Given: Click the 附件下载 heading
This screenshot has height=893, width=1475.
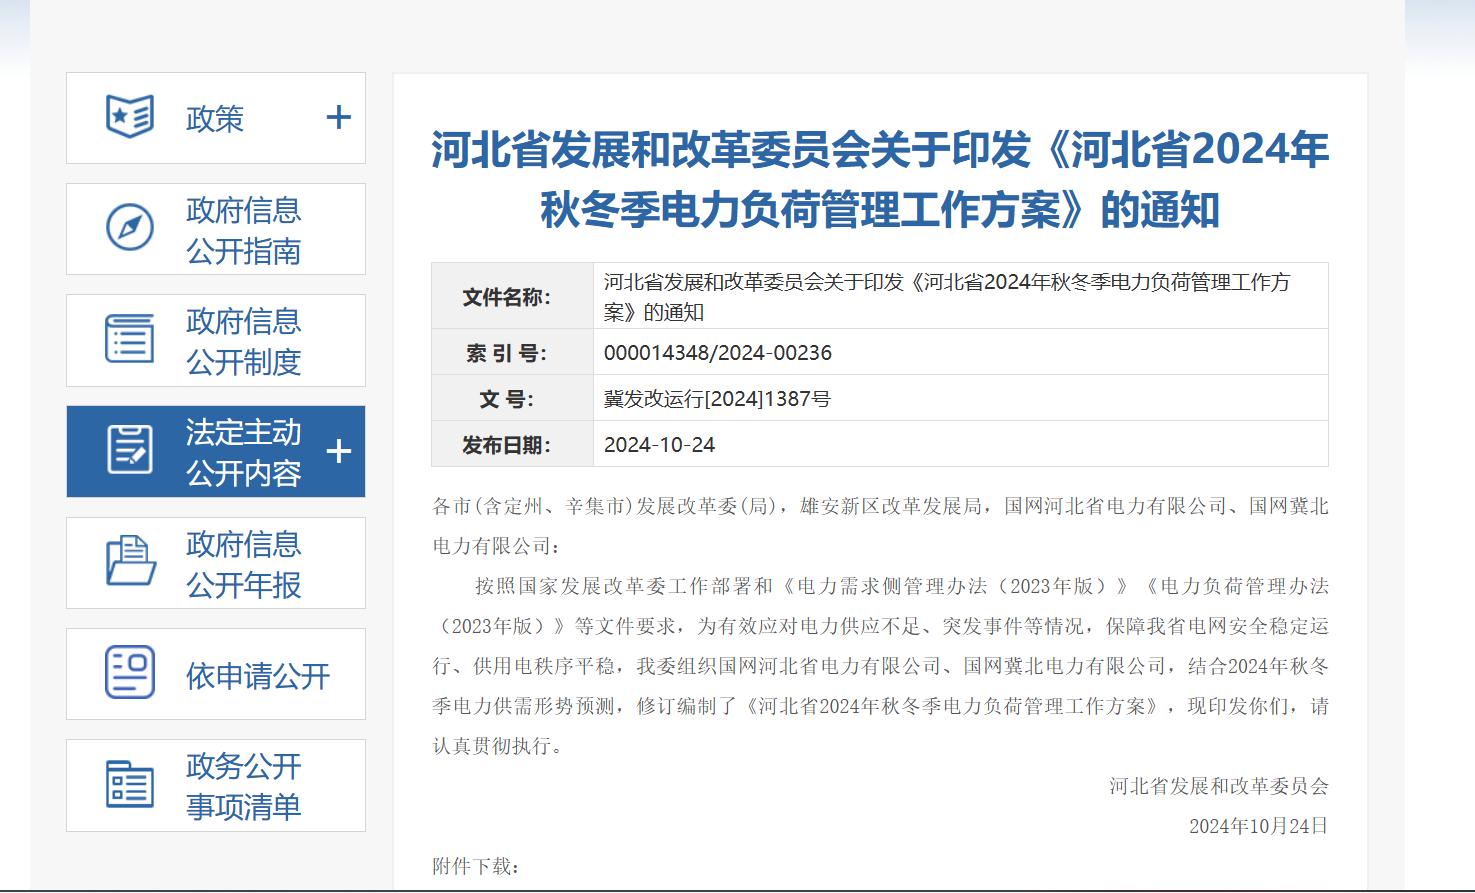Looking at the screenshot, I should [476, 866].
